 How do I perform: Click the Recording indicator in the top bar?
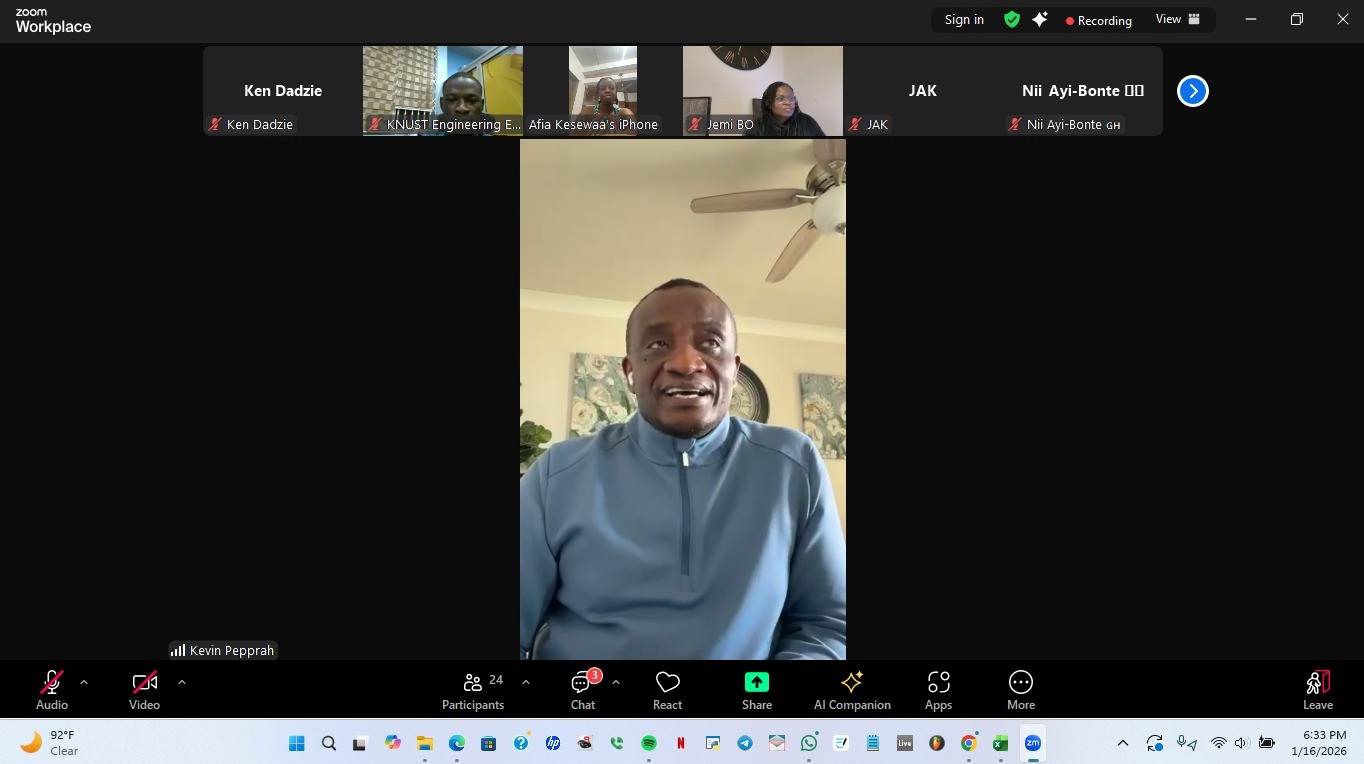(1098, 20)
